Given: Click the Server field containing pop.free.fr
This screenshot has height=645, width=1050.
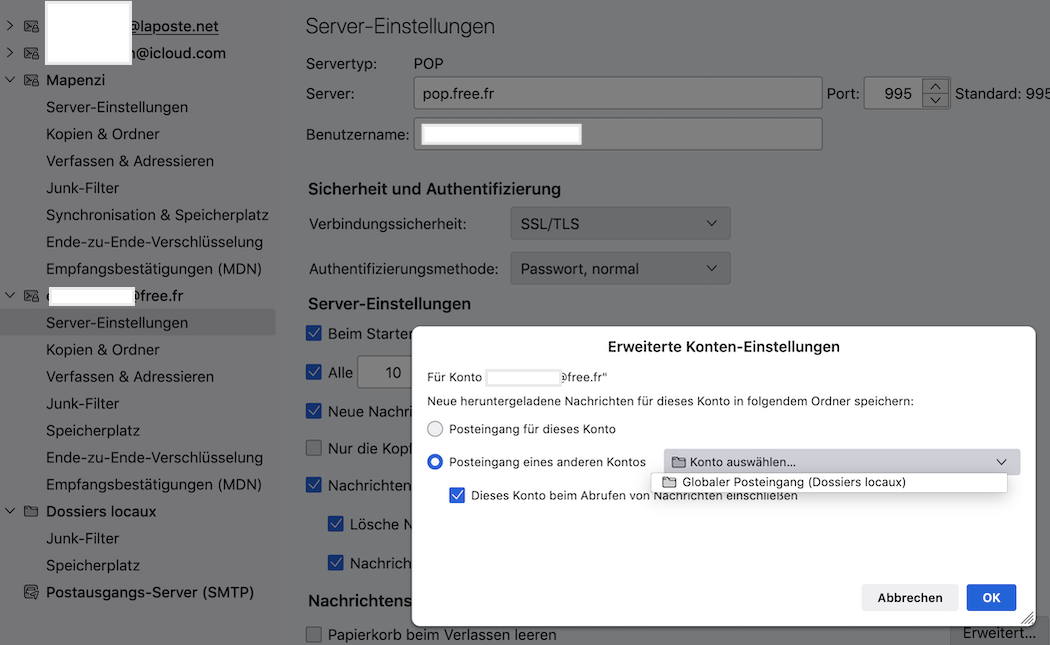Looking at the screenshot, I should (616, 93).
